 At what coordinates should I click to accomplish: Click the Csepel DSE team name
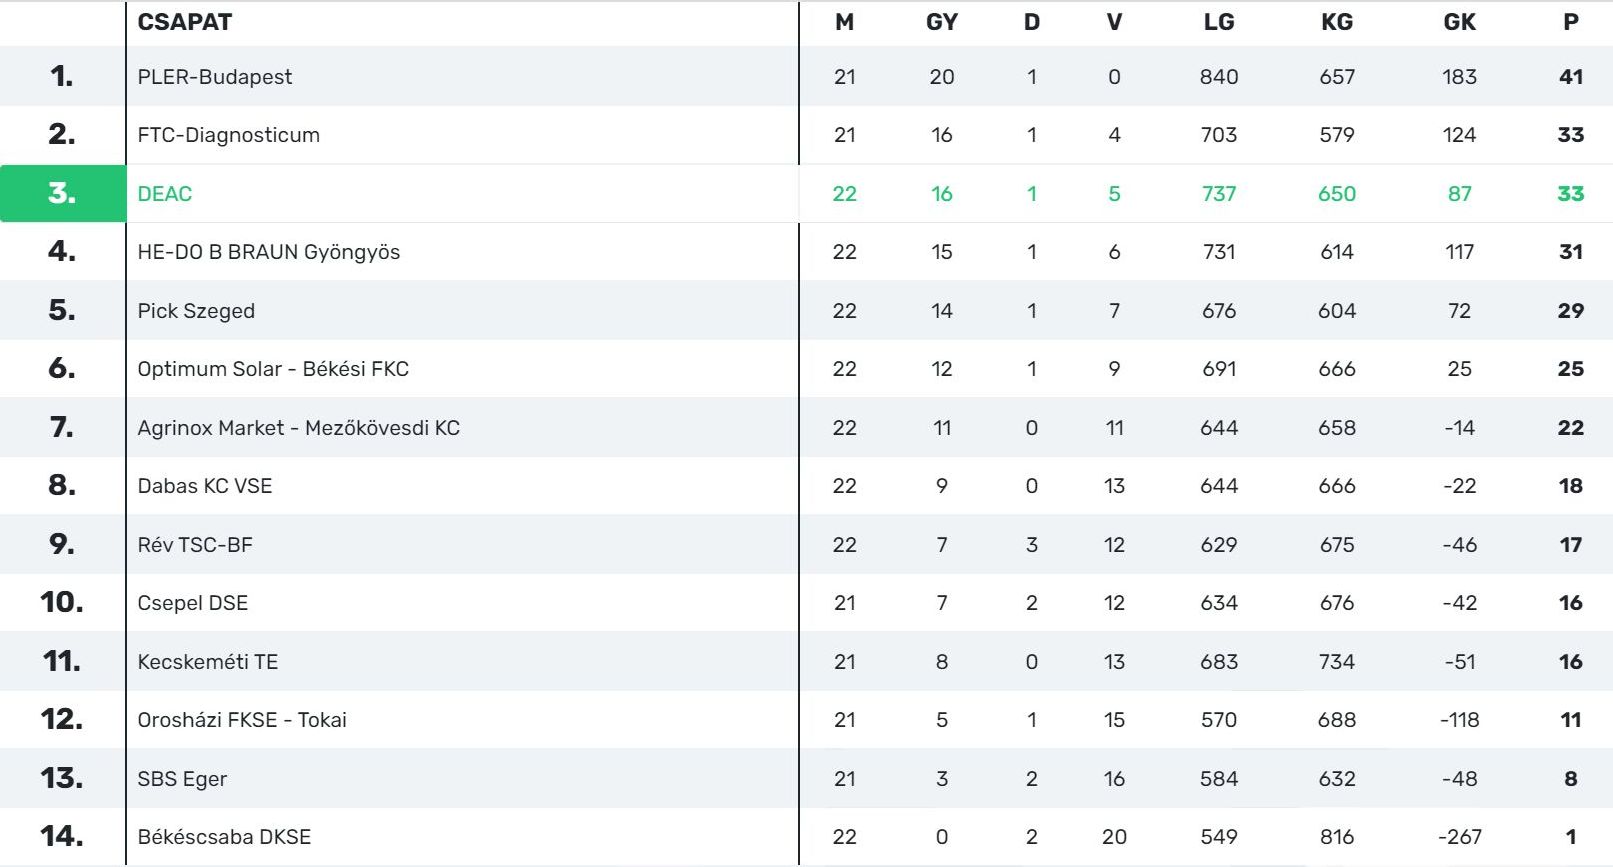193,603
